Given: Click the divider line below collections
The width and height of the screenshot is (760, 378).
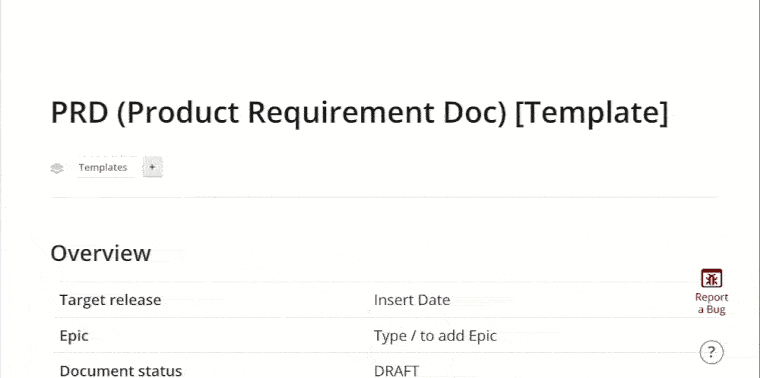Looking at the screenshot, I should coord(384,197).
